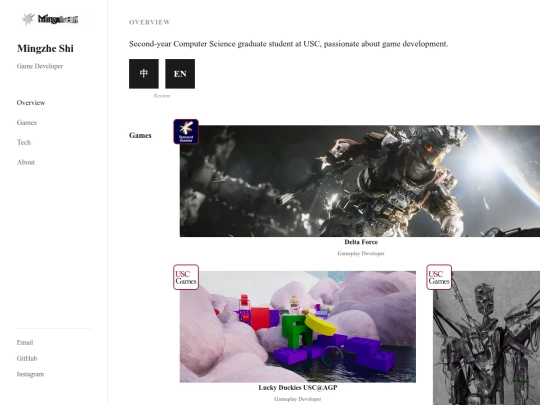The height and width of the screenshot is (405, 540).
Task: Open the Games nav item
Action: tap(27, 123)
